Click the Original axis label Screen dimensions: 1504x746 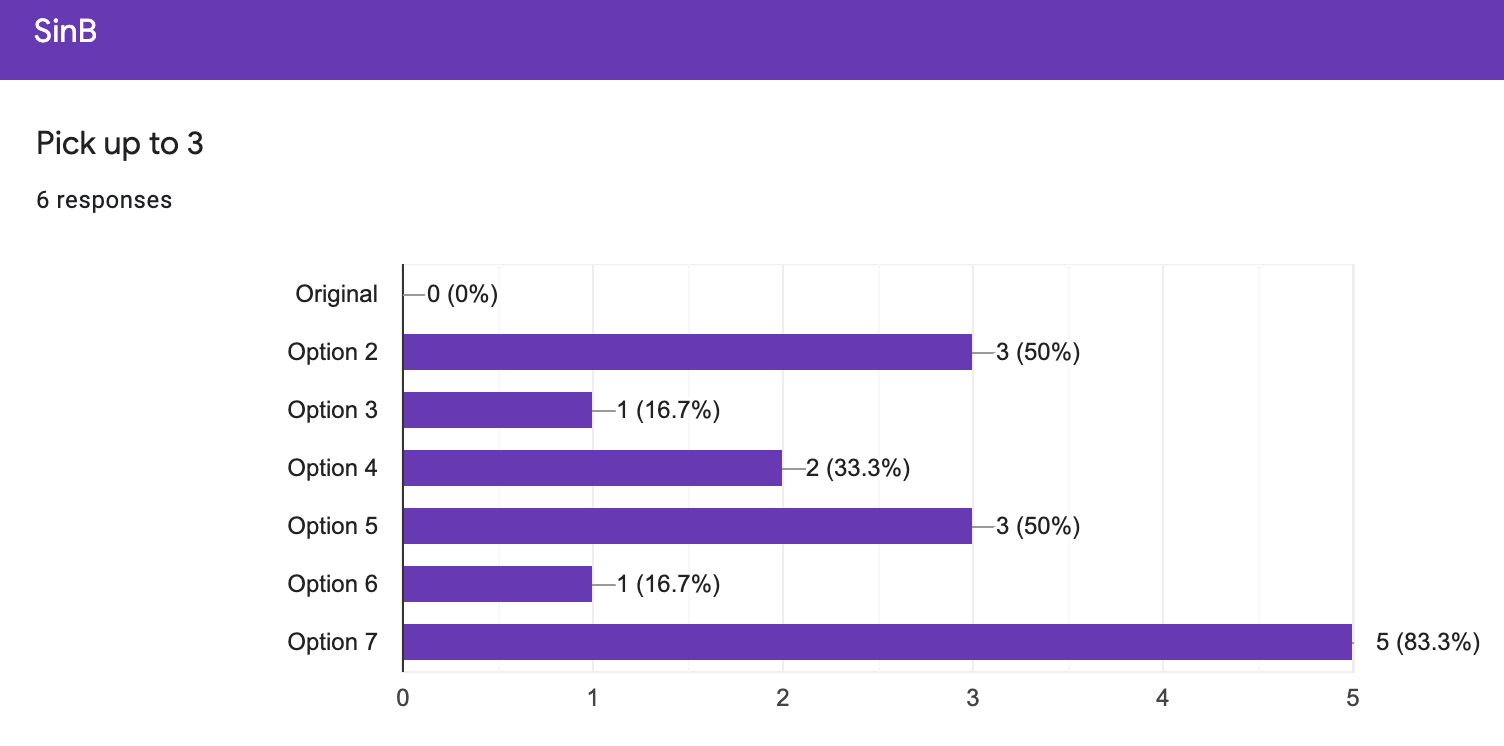(336, 294)
